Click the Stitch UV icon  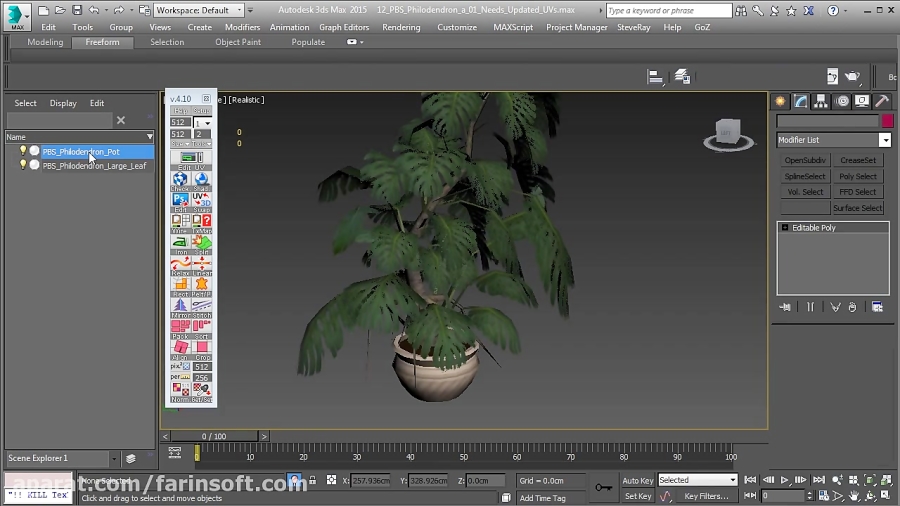pos(201,308)
